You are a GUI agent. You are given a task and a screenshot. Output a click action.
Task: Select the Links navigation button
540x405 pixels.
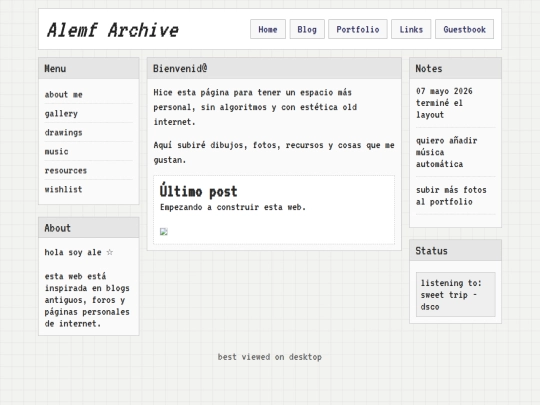[x=411, y=29]
